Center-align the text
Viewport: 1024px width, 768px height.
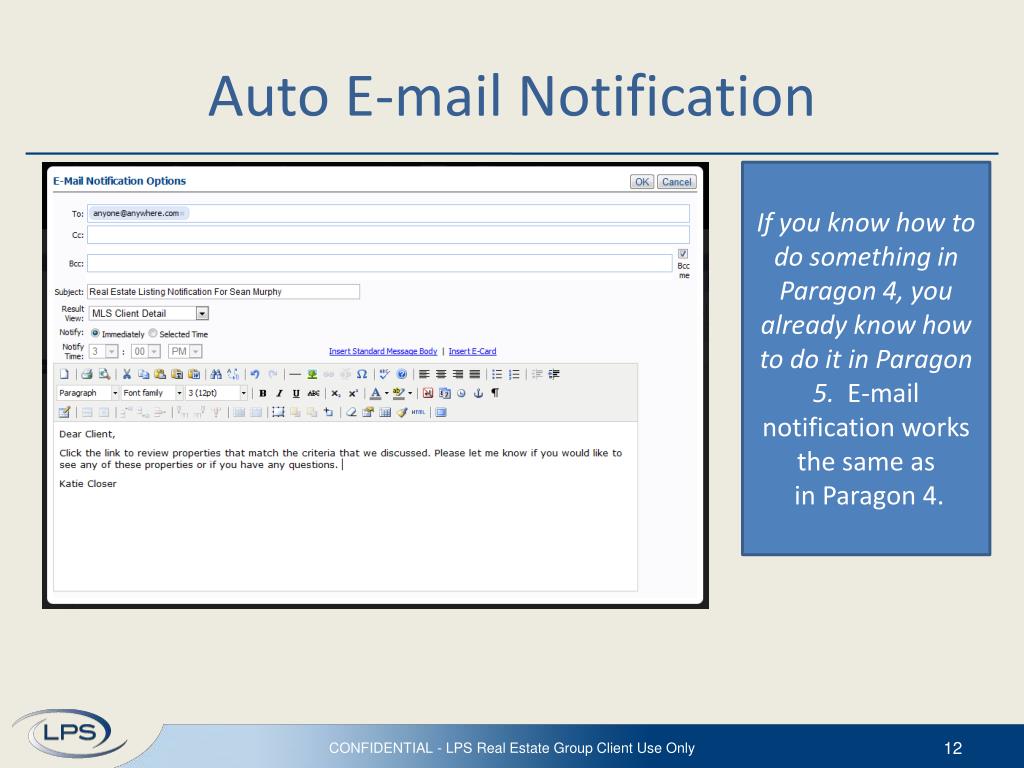point(441,374)
